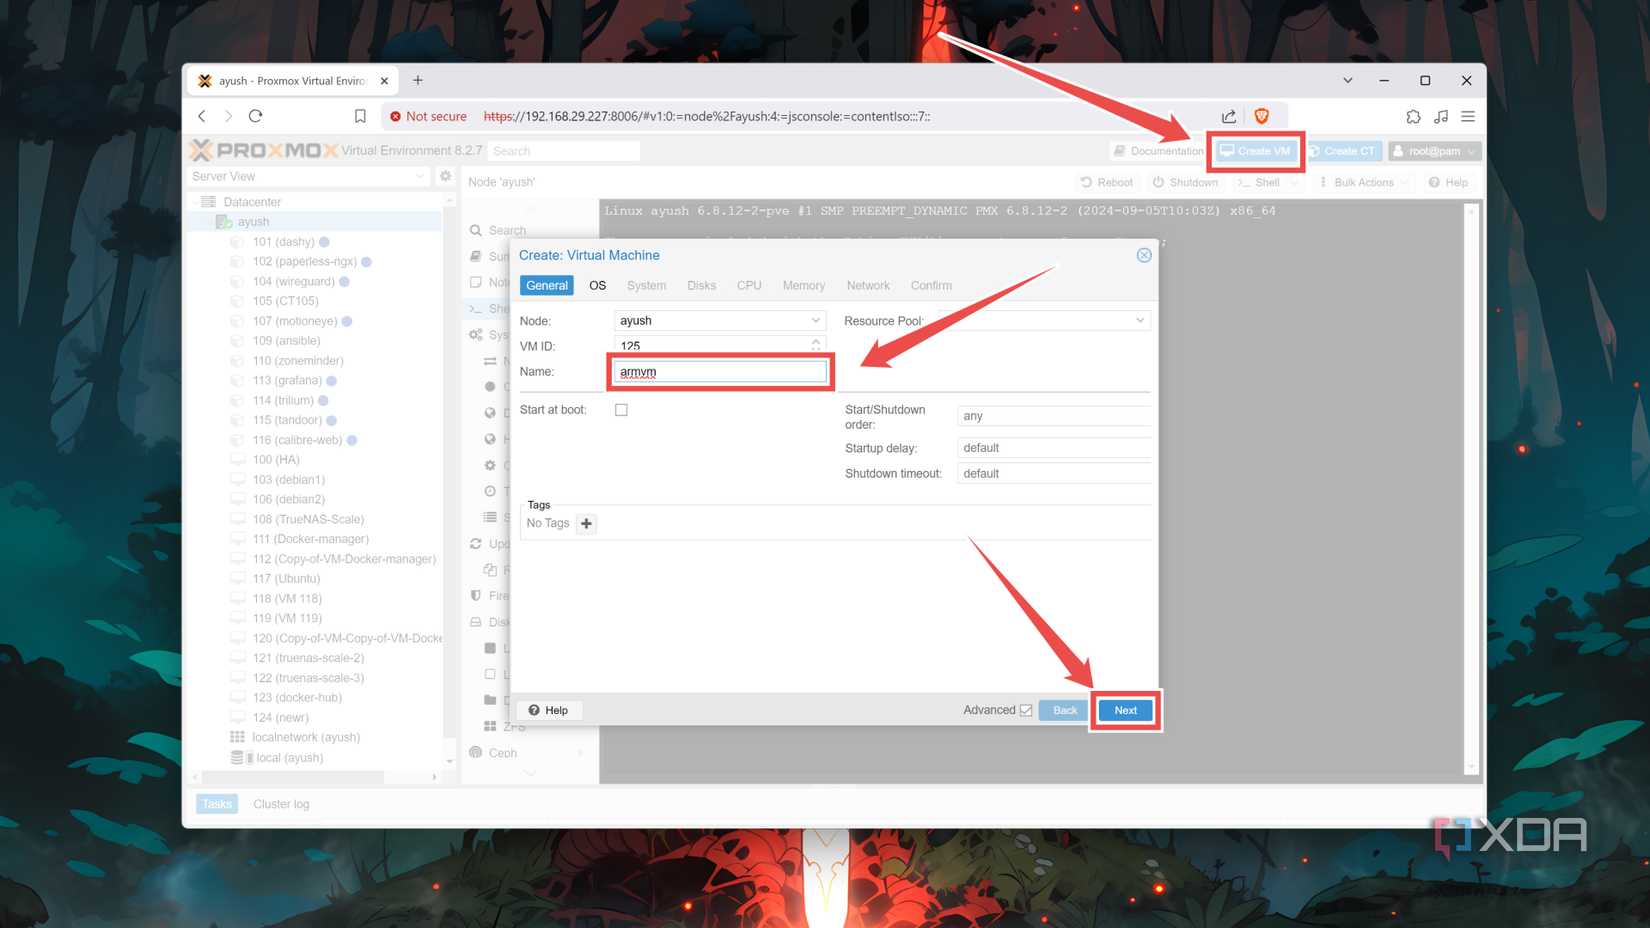Click the Not secure warning indicator

pos(429,116)
